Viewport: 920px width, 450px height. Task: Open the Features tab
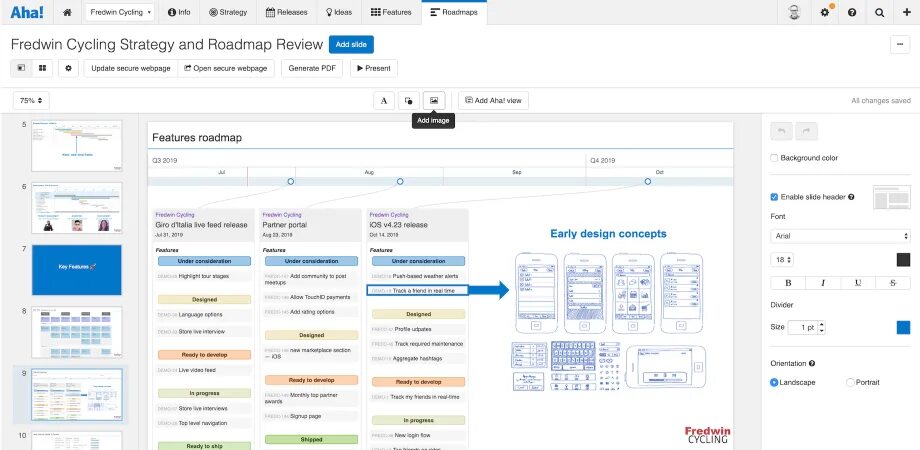pyautogui.click(x=391, y=12)
